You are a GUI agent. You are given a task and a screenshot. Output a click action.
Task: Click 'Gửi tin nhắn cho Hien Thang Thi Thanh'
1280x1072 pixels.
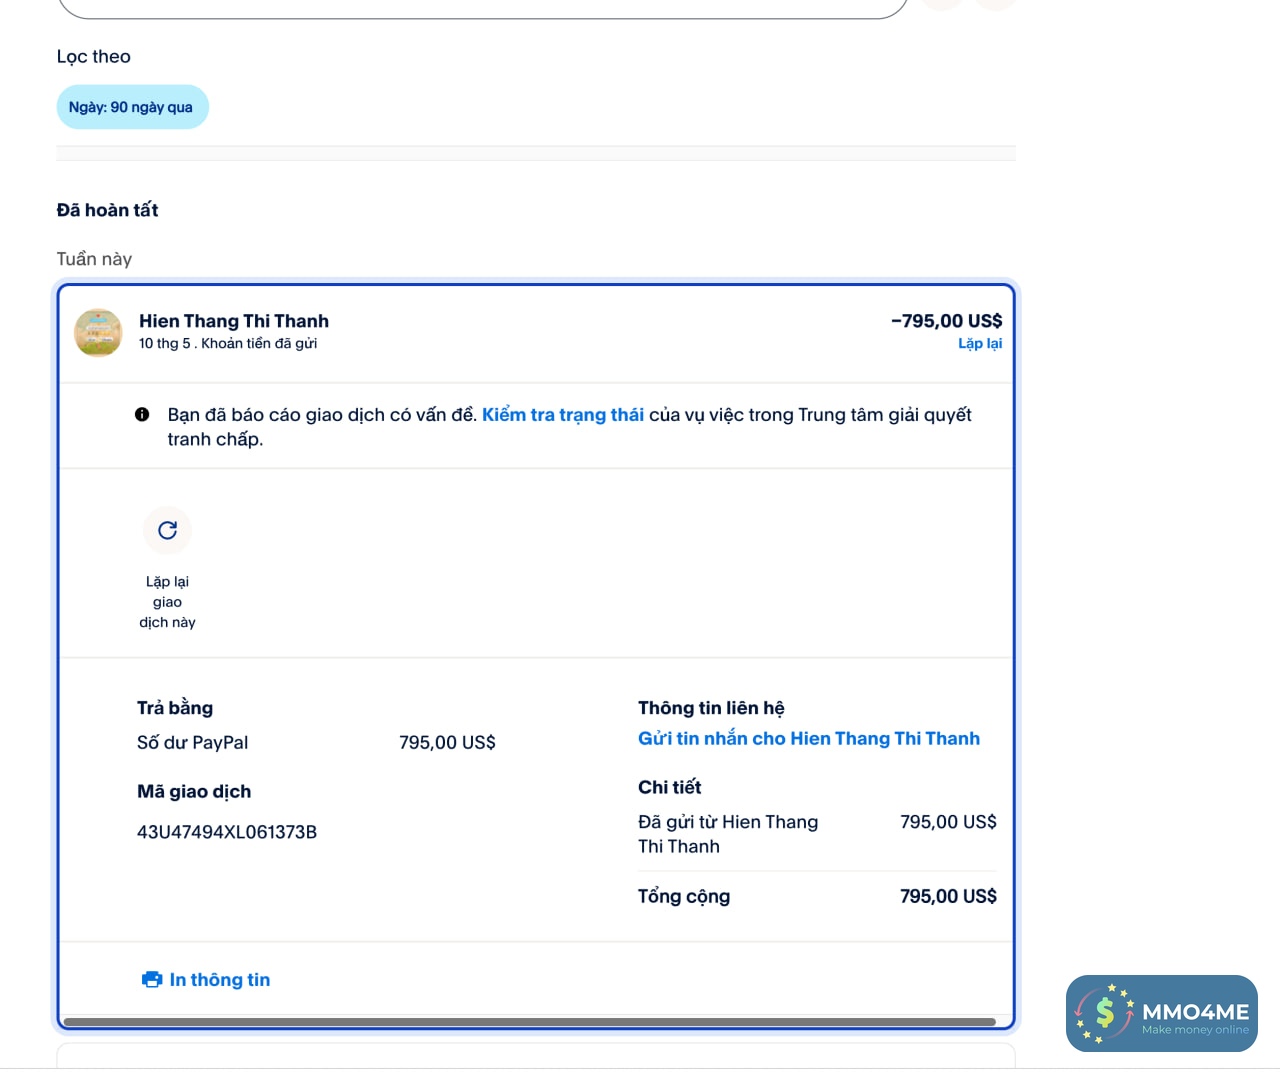(809, 738)
